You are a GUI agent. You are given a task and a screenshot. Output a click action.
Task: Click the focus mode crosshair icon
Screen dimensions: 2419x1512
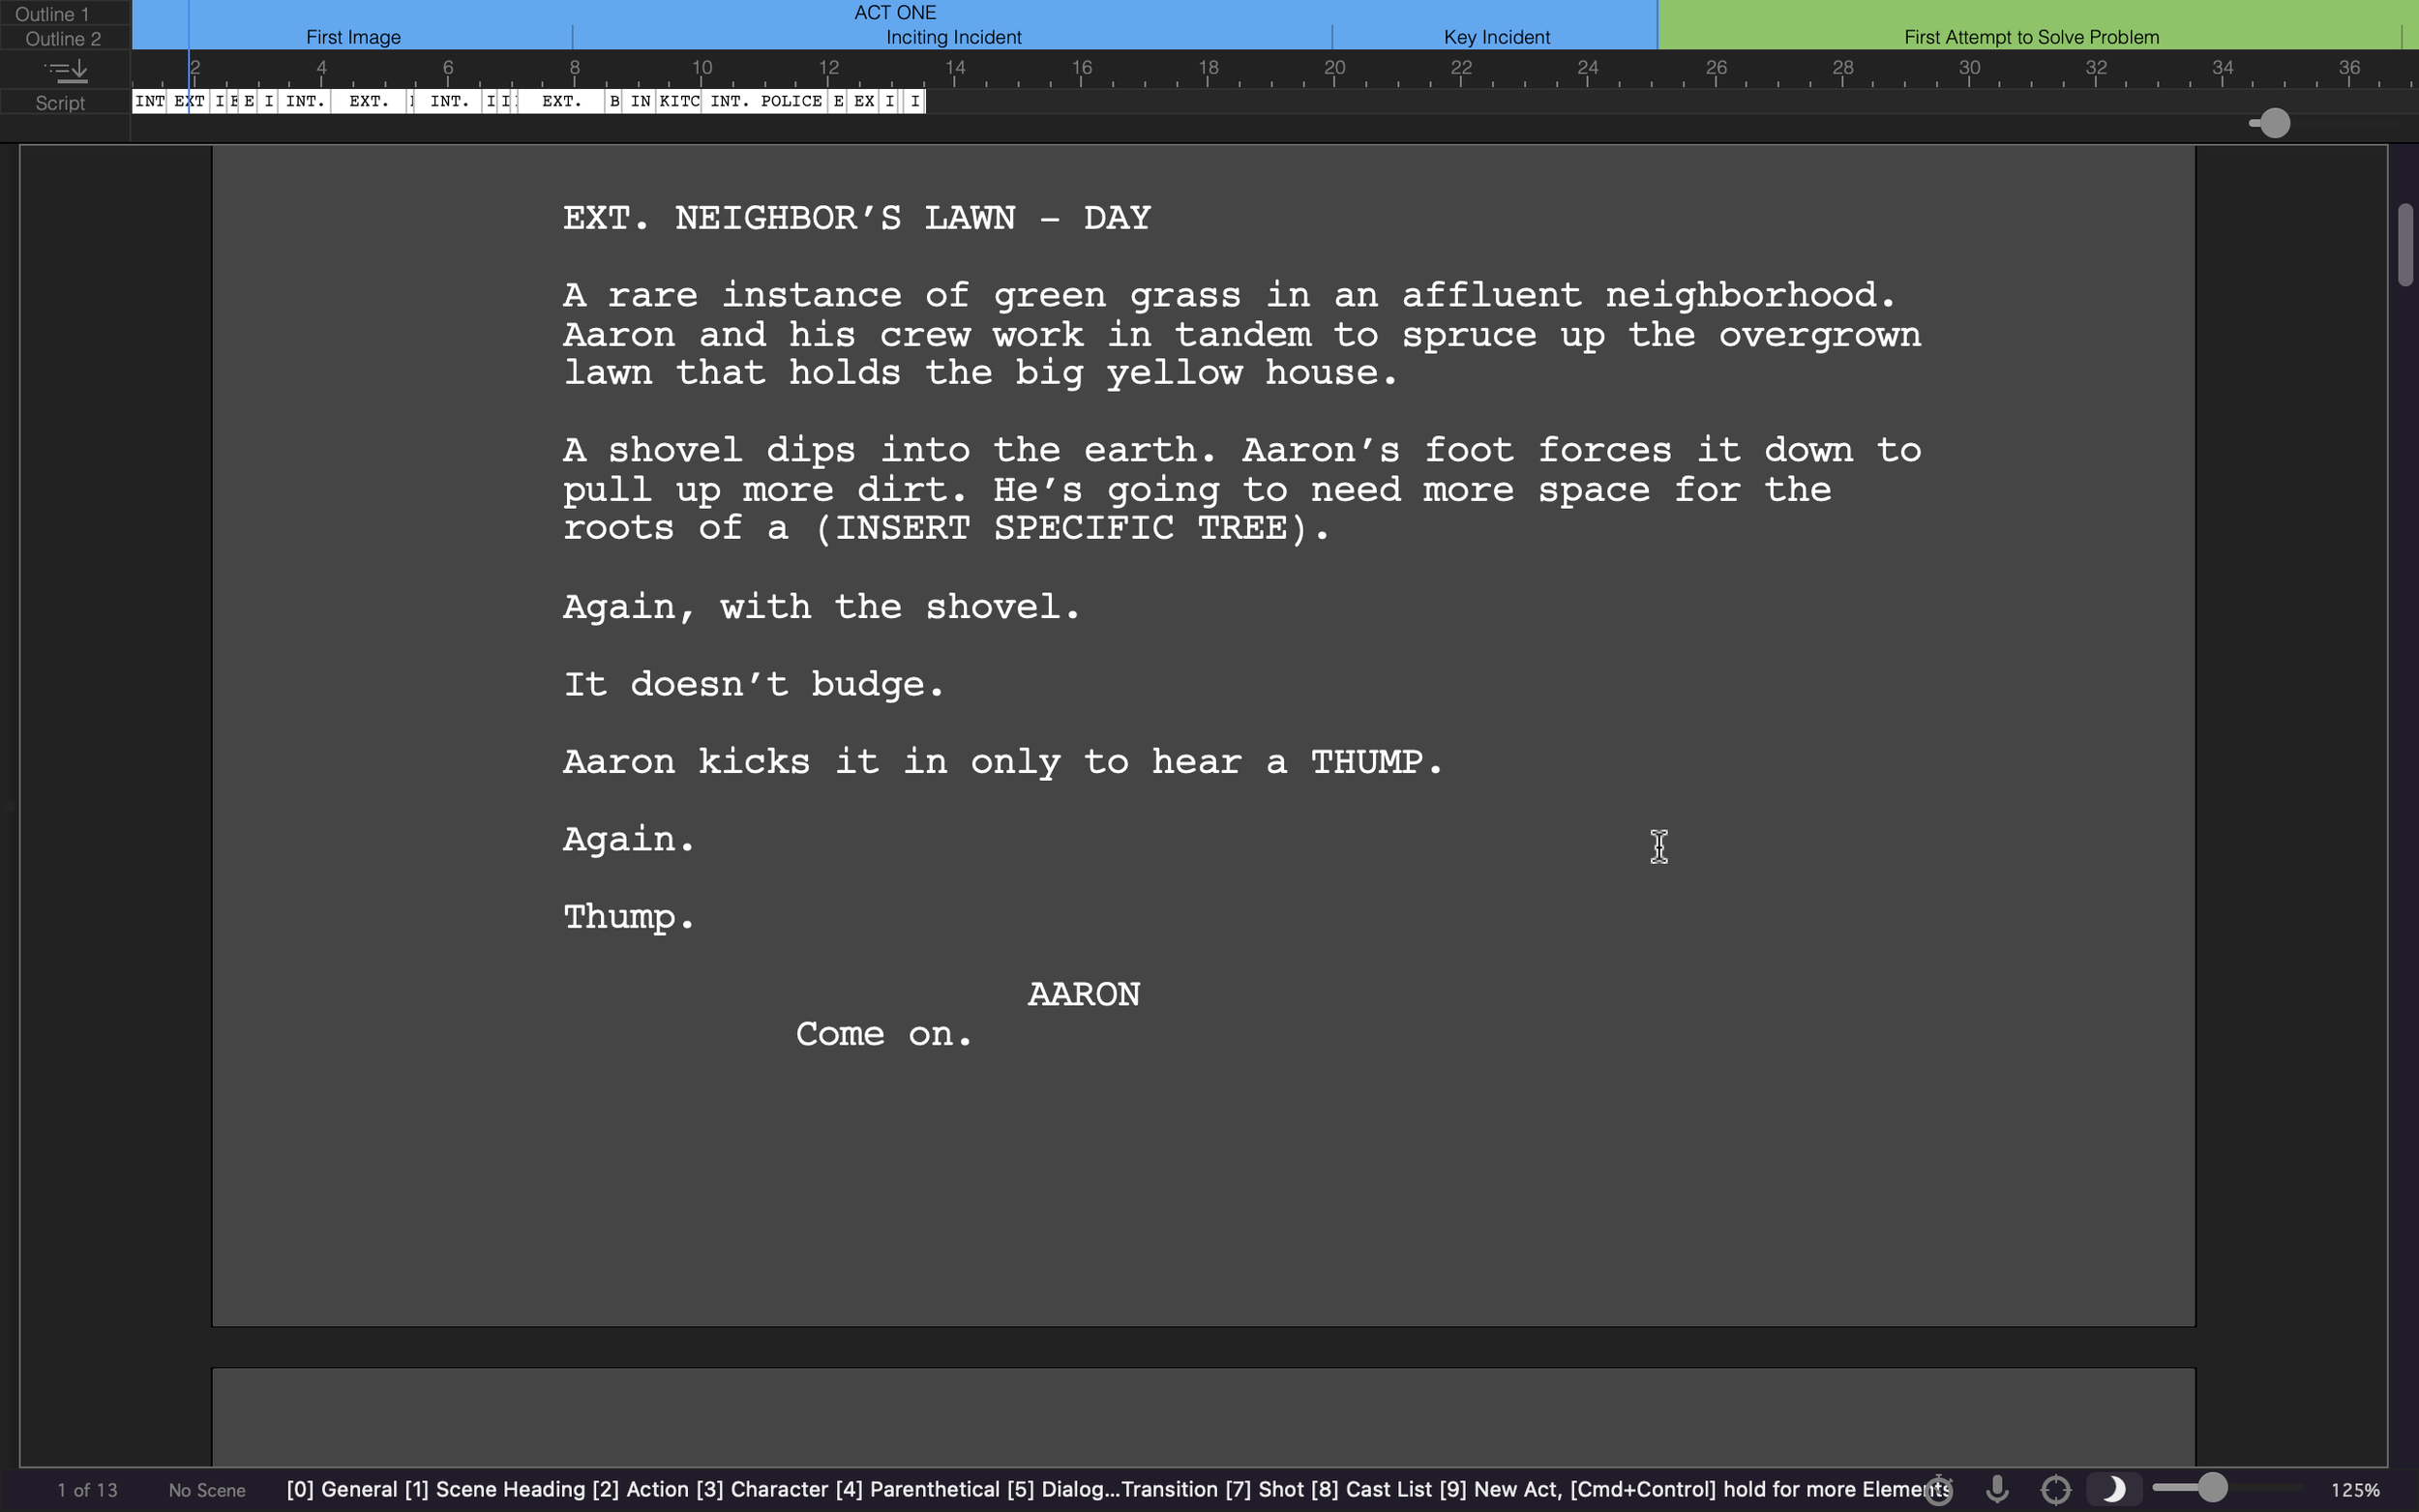point(2055,1489)
